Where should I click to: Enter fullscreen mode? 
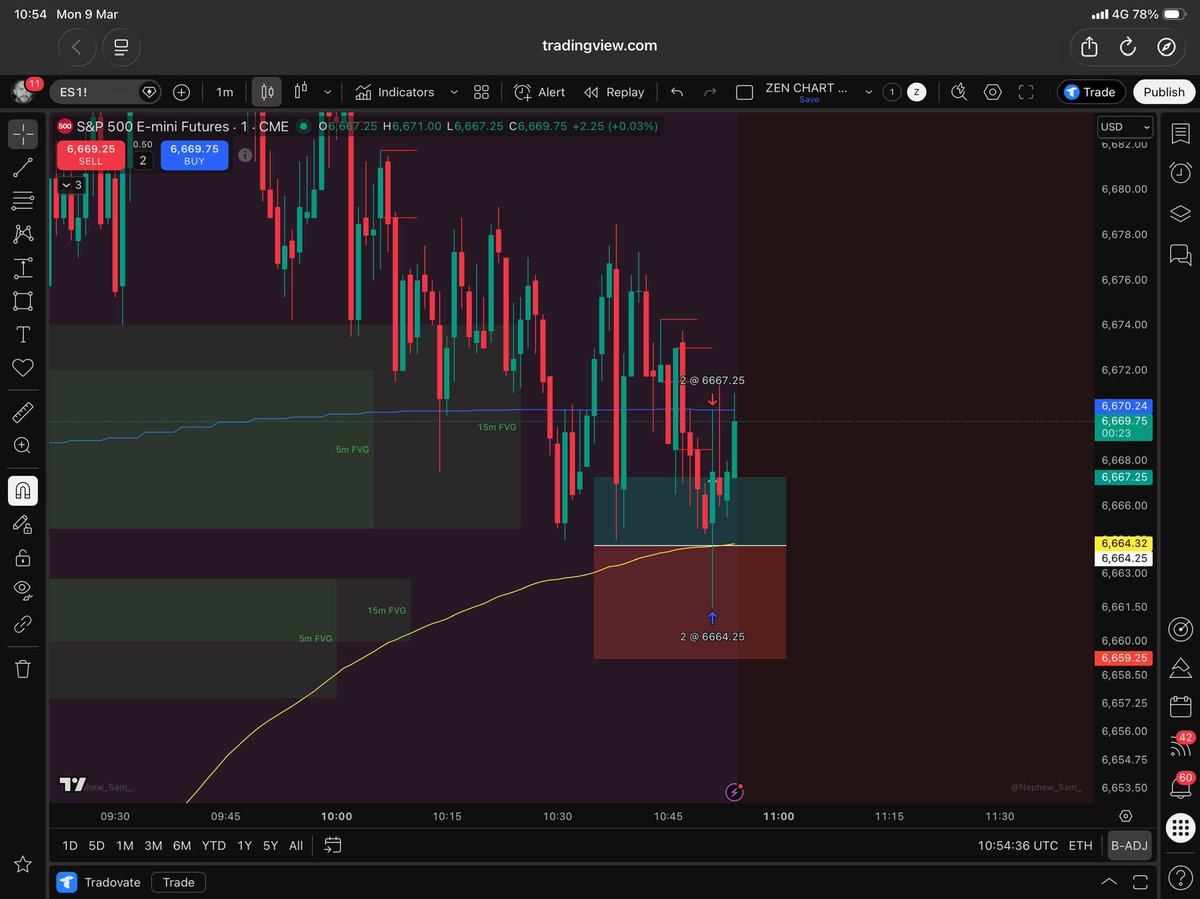click(1026, 92)
